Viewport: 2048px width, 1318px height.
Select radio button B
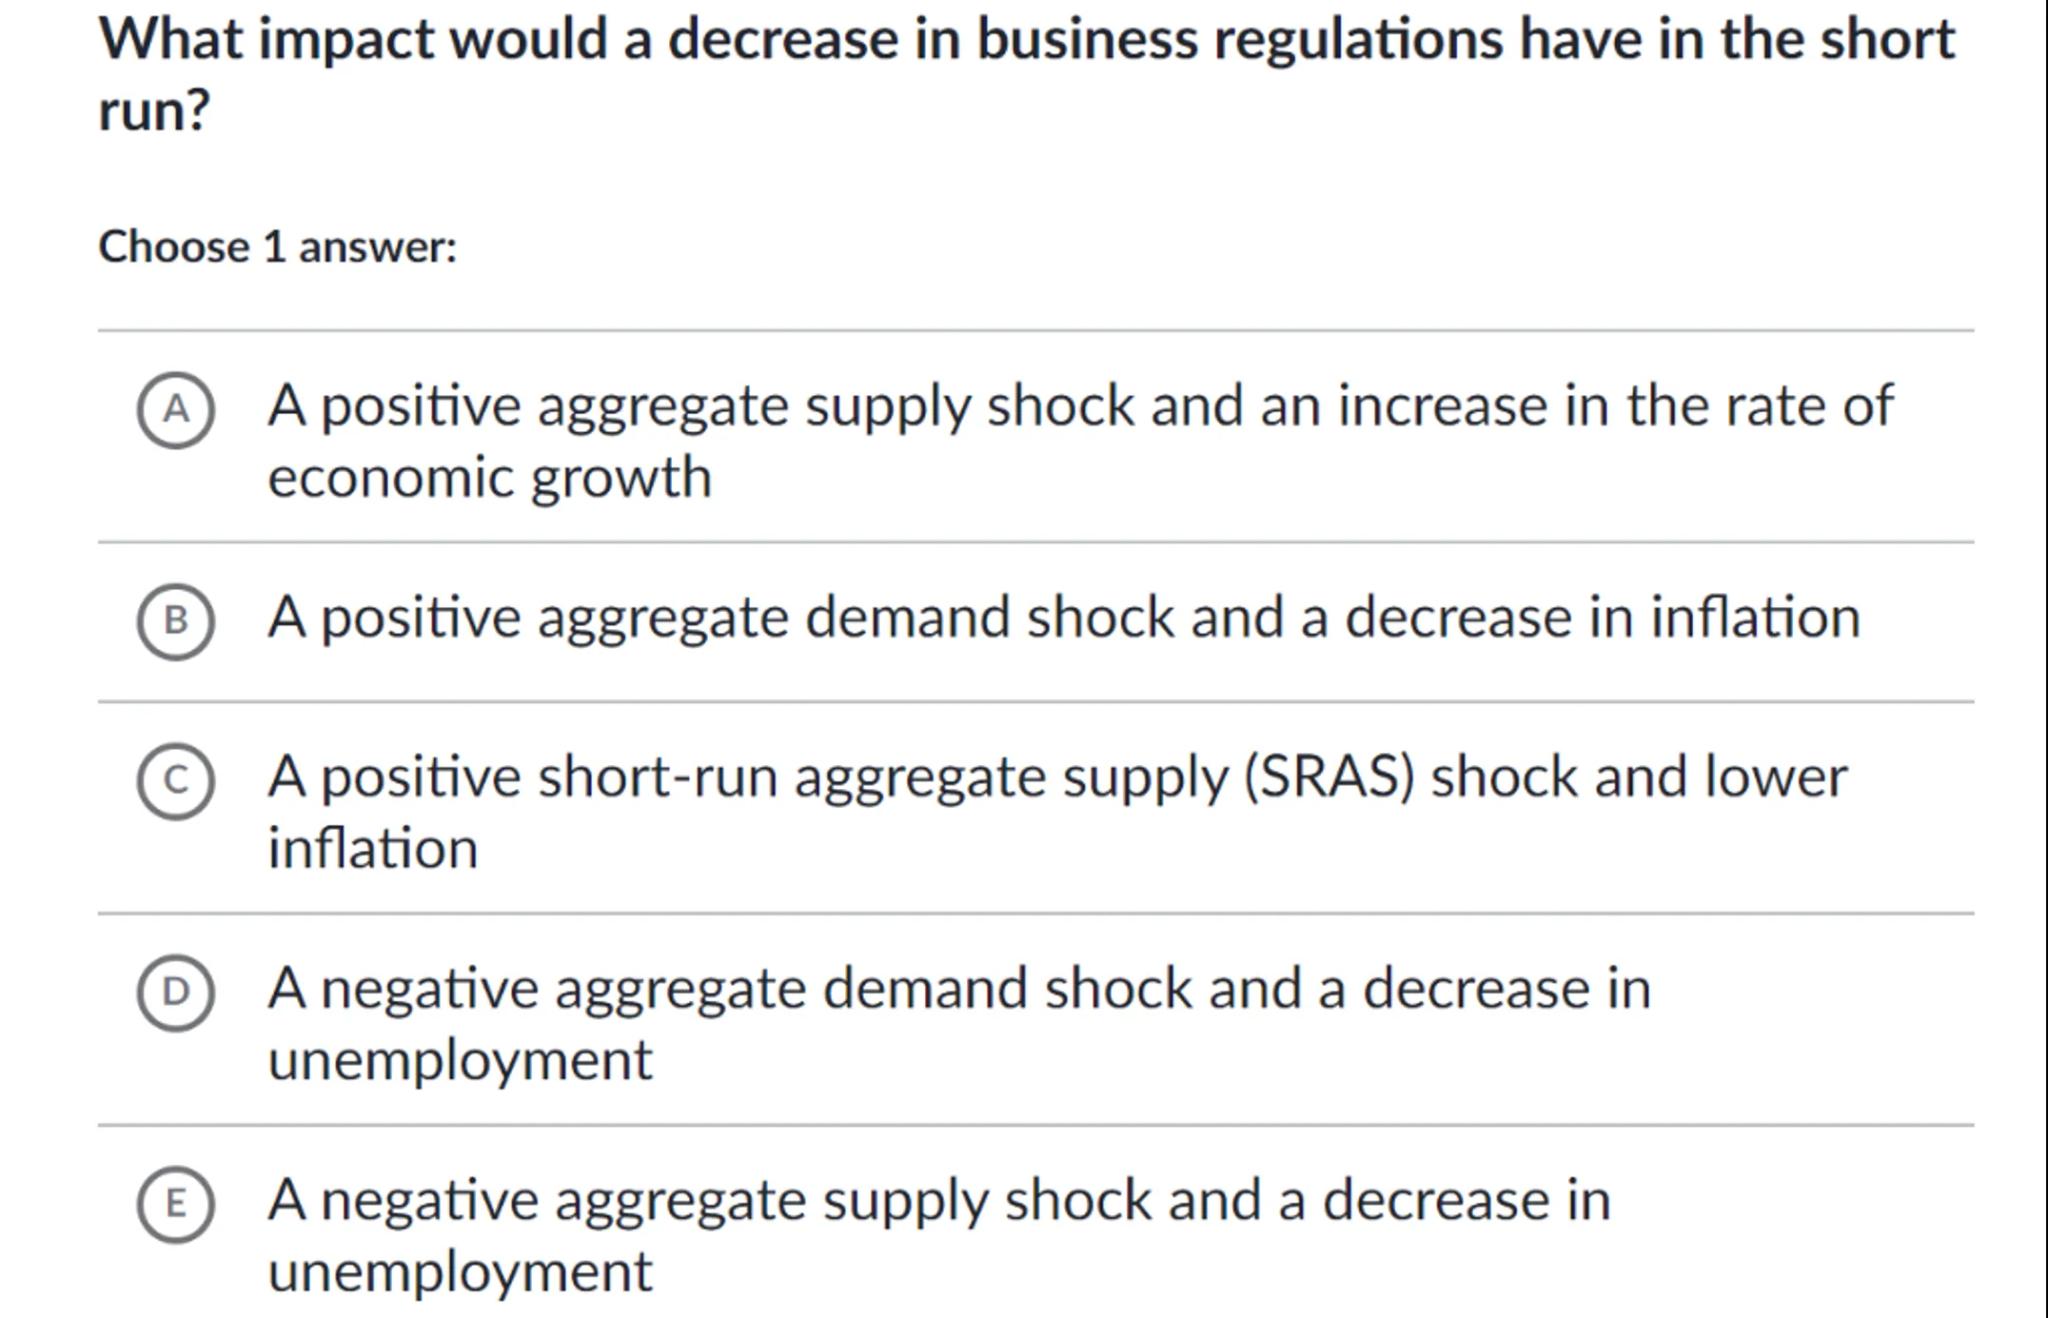click(176, 621)
